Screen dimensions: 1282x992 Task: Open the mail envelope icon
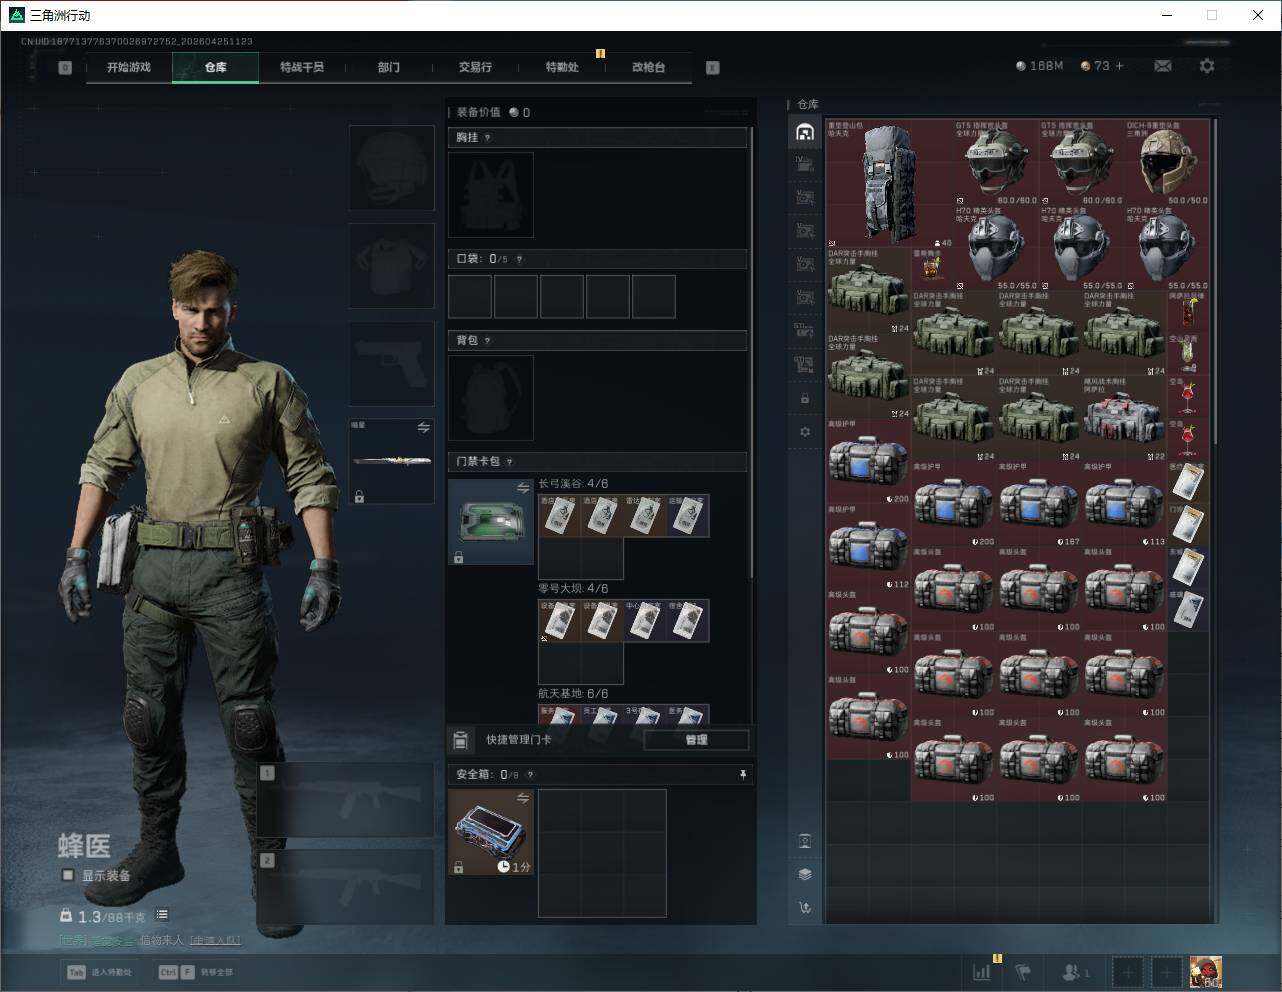tap(1163, 66)
